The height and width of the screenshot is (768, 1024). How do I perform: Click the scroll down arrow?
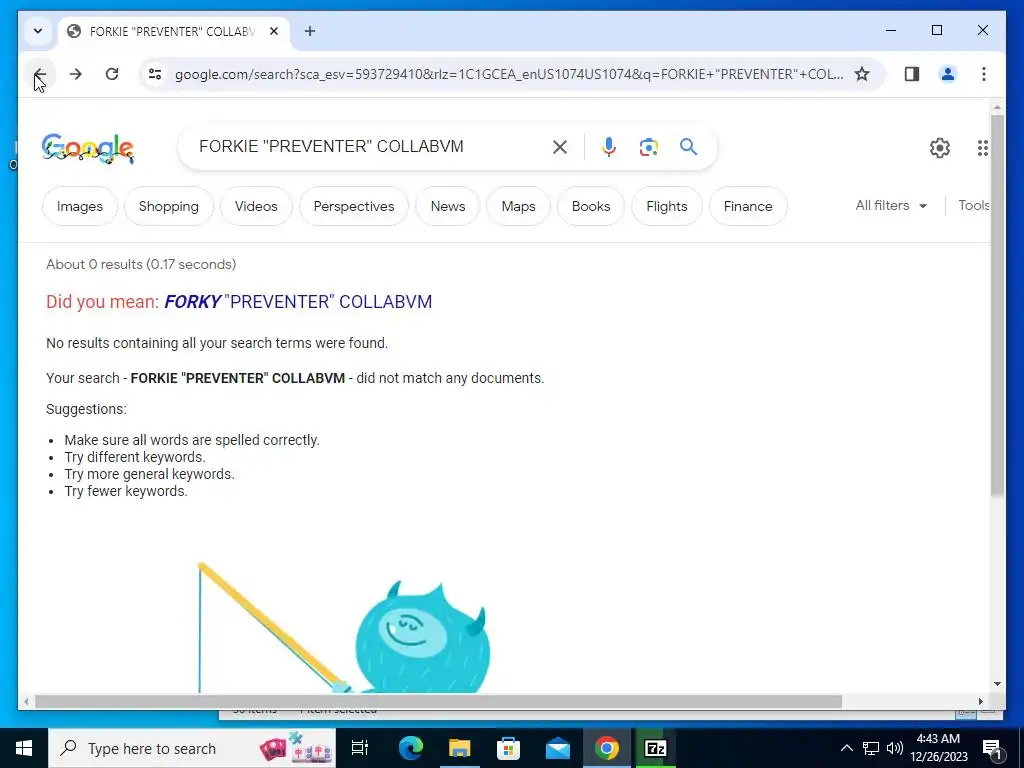point(997,684)
